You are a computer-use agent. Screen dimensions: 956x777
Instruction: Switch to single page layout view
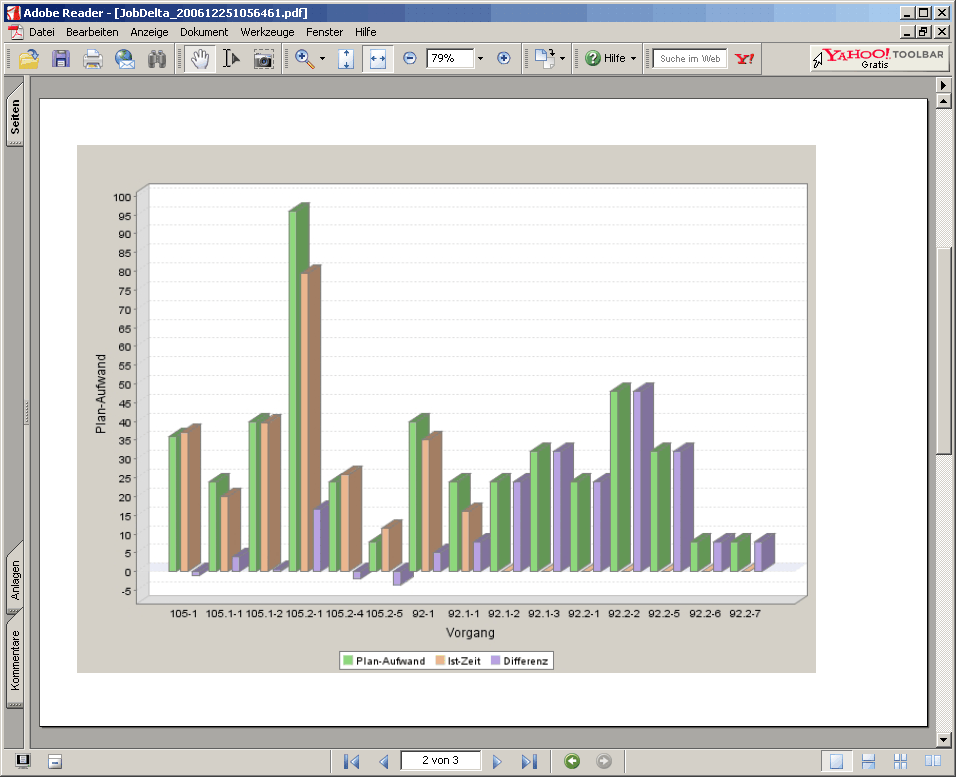(x=836, y=762)
